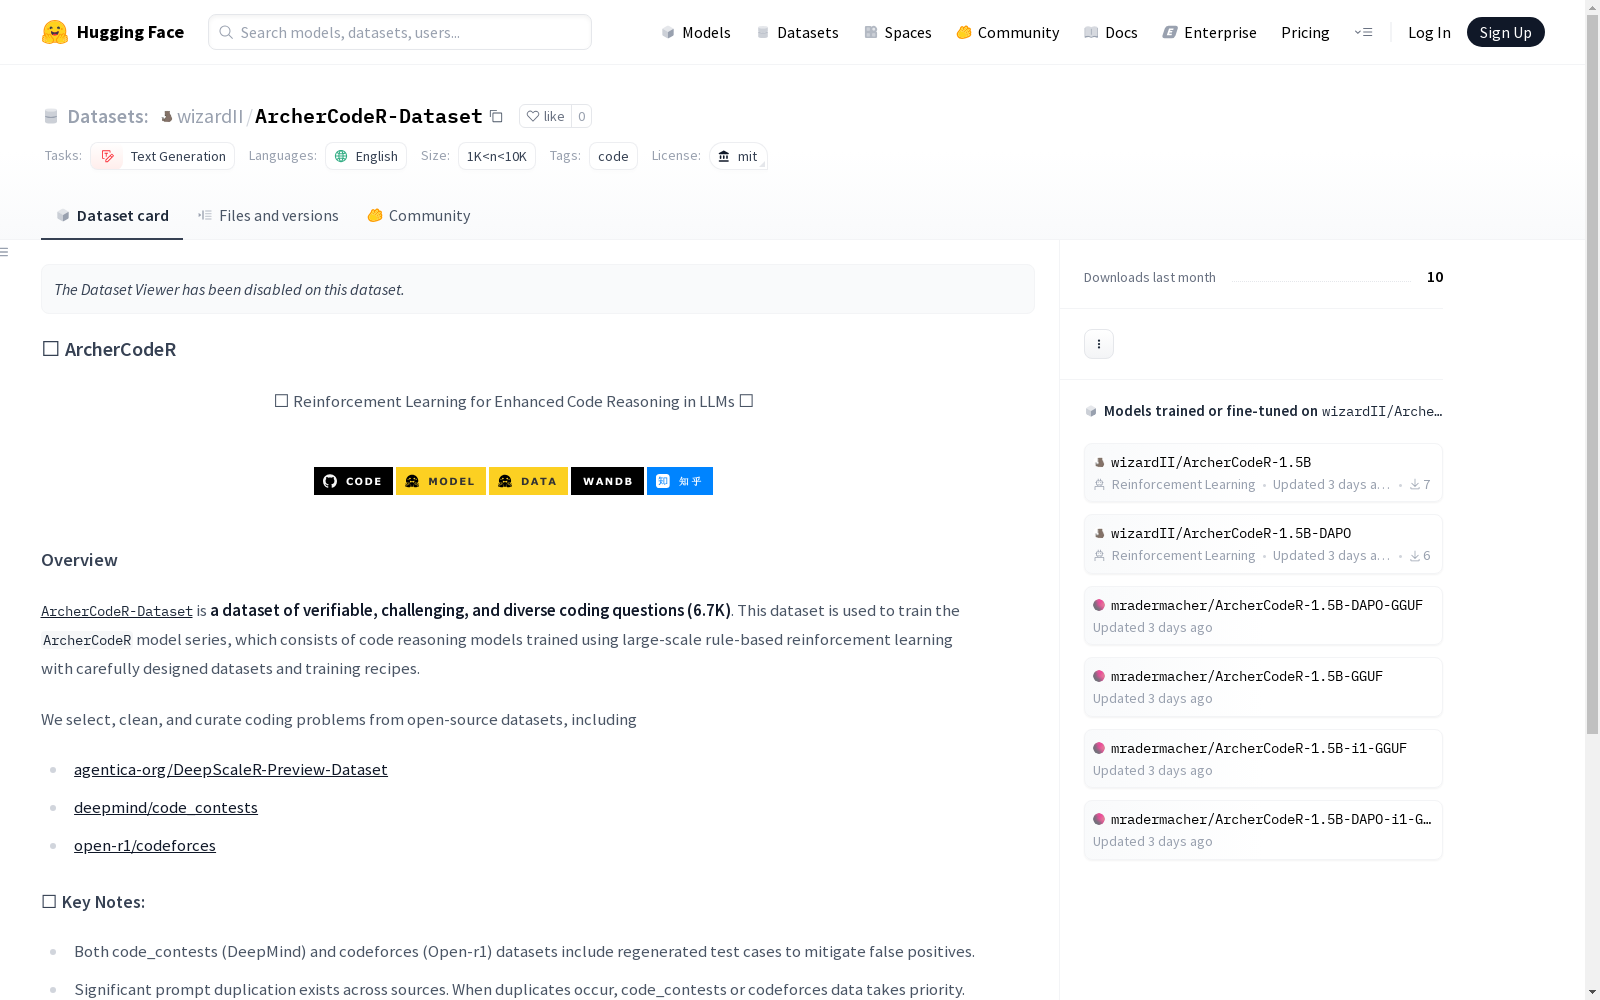
Task: Open the Datasets nav menu
Action: point(797,32)
